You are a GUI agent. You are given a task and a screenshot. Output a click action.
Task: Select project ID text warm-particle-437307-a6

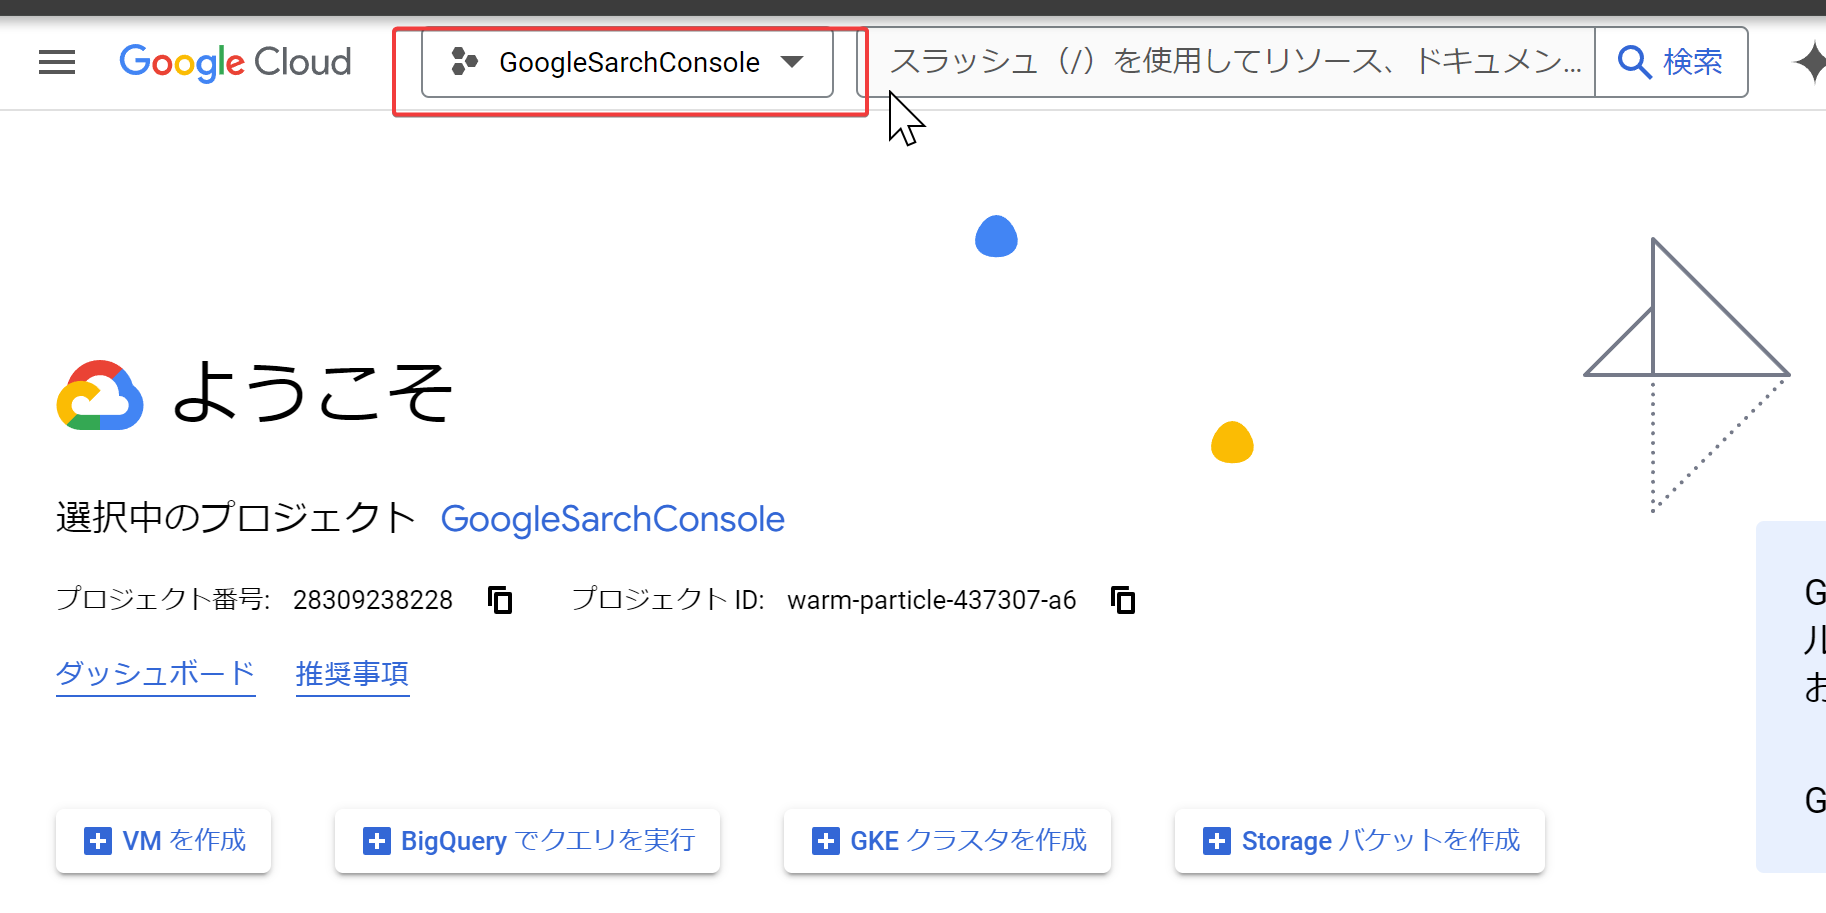point(932,600)
